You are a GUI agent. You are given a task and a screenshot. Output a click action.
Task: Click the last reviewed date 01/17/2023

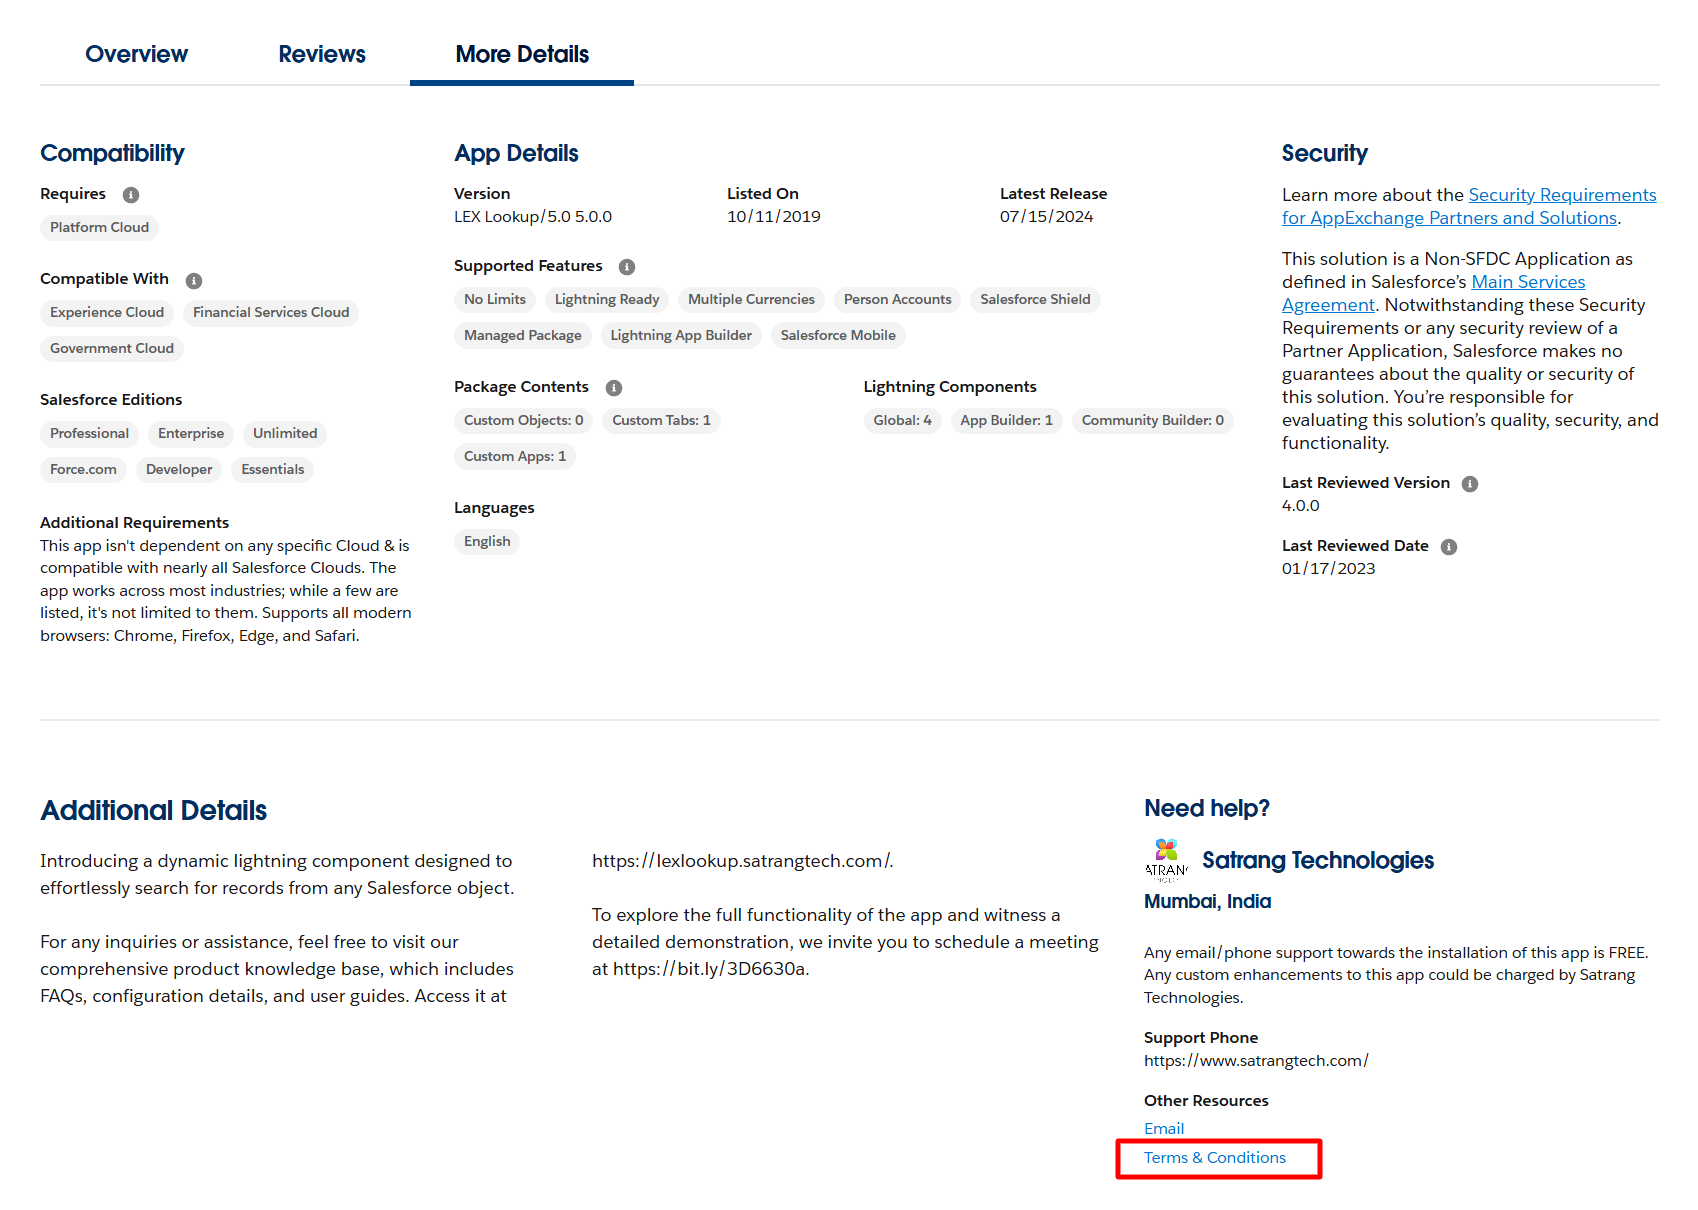tap(1328, 569)
